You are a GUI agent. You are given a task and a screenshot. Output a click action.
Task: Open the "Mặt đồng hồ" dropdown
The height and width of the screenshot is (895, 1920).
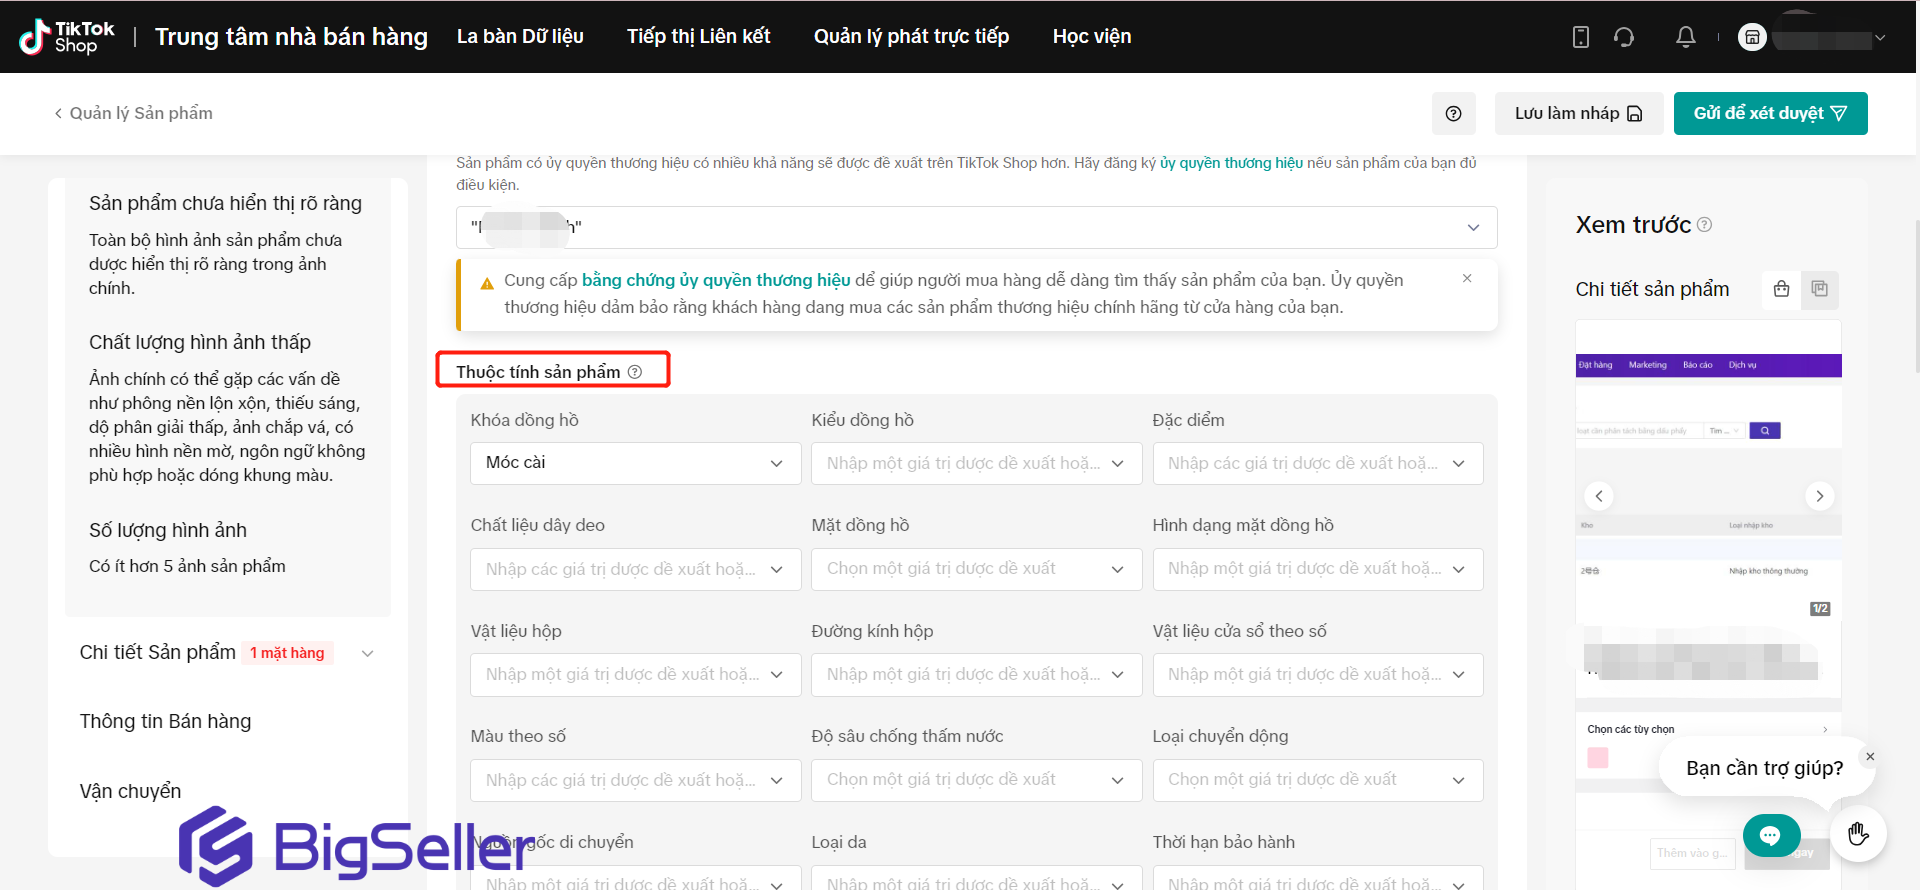[975, 569]
